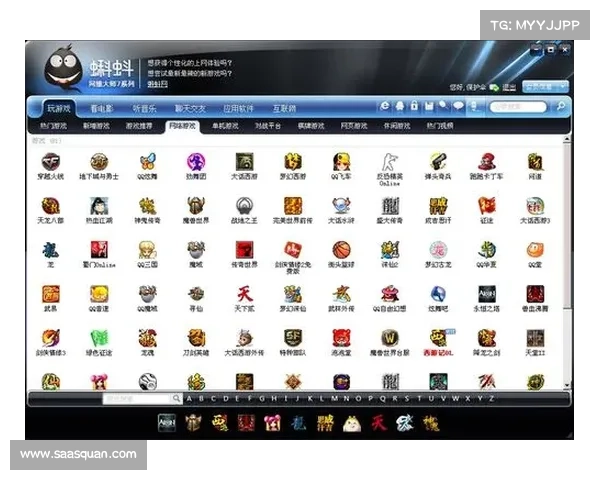The height and width of the screenshot is (480, 600).
Task: Expand the blue dropdown next to 退出
Action: (545, 87)
